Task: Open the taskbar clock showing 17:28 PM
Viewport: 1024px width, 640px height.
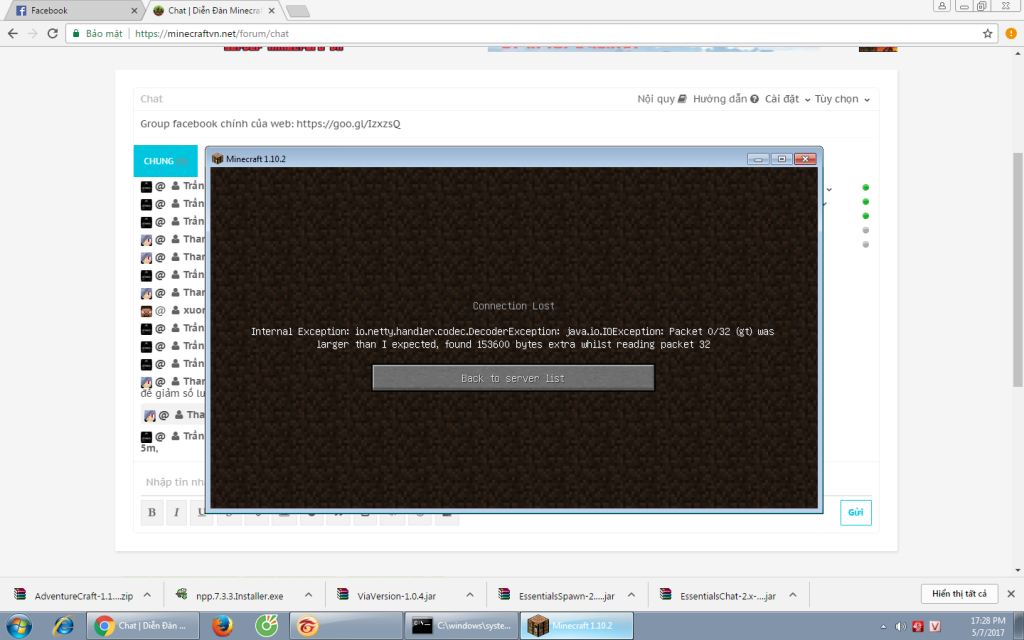Action: coord(987,626)
